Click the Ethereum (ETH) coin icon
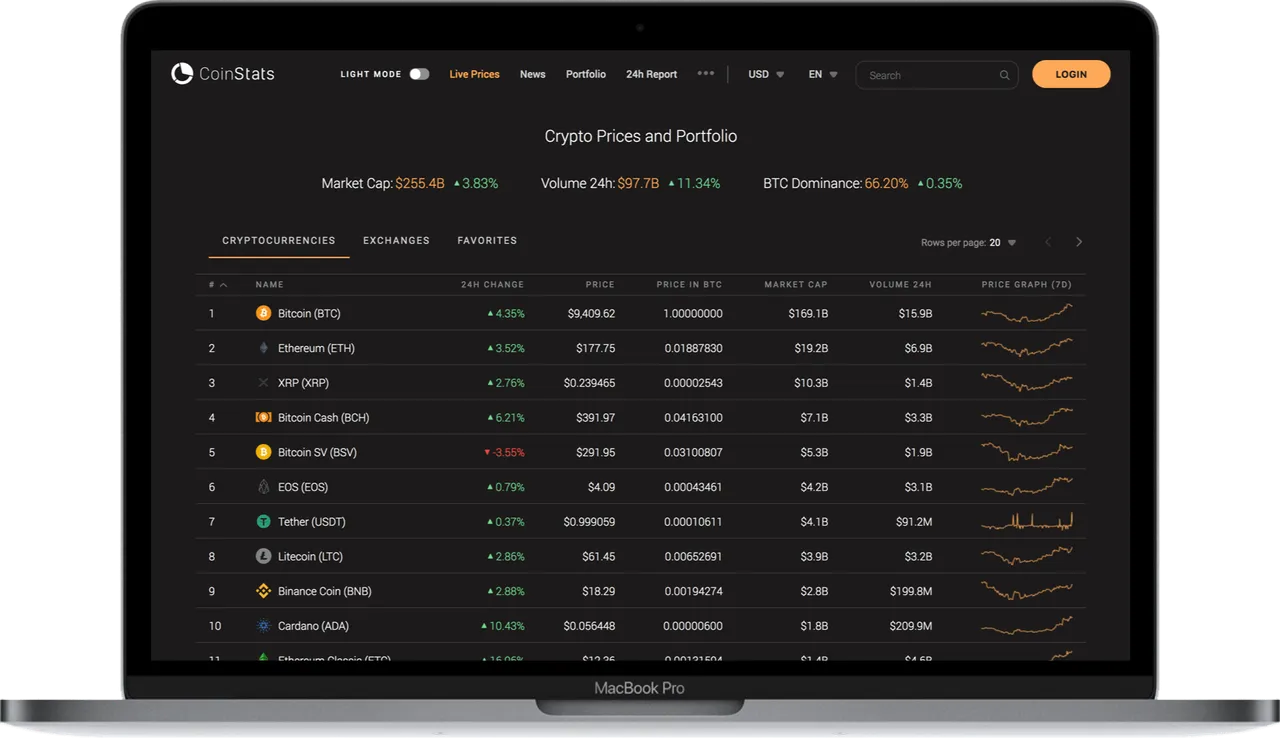Screen dimensions: 1280x738 click(x=264, y=348)
